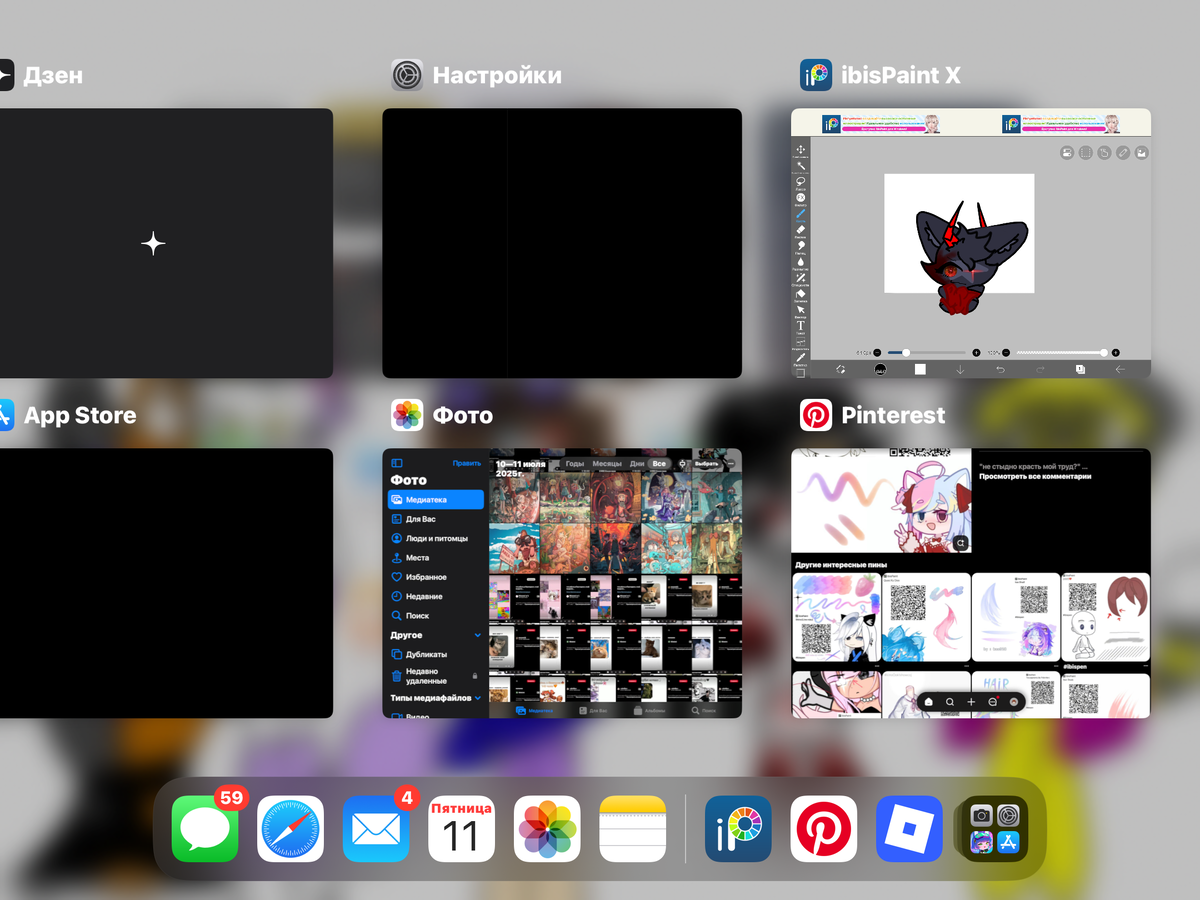Open the Notes app in the dock
Screen dimensions: 1200x900
coord(633,829)
